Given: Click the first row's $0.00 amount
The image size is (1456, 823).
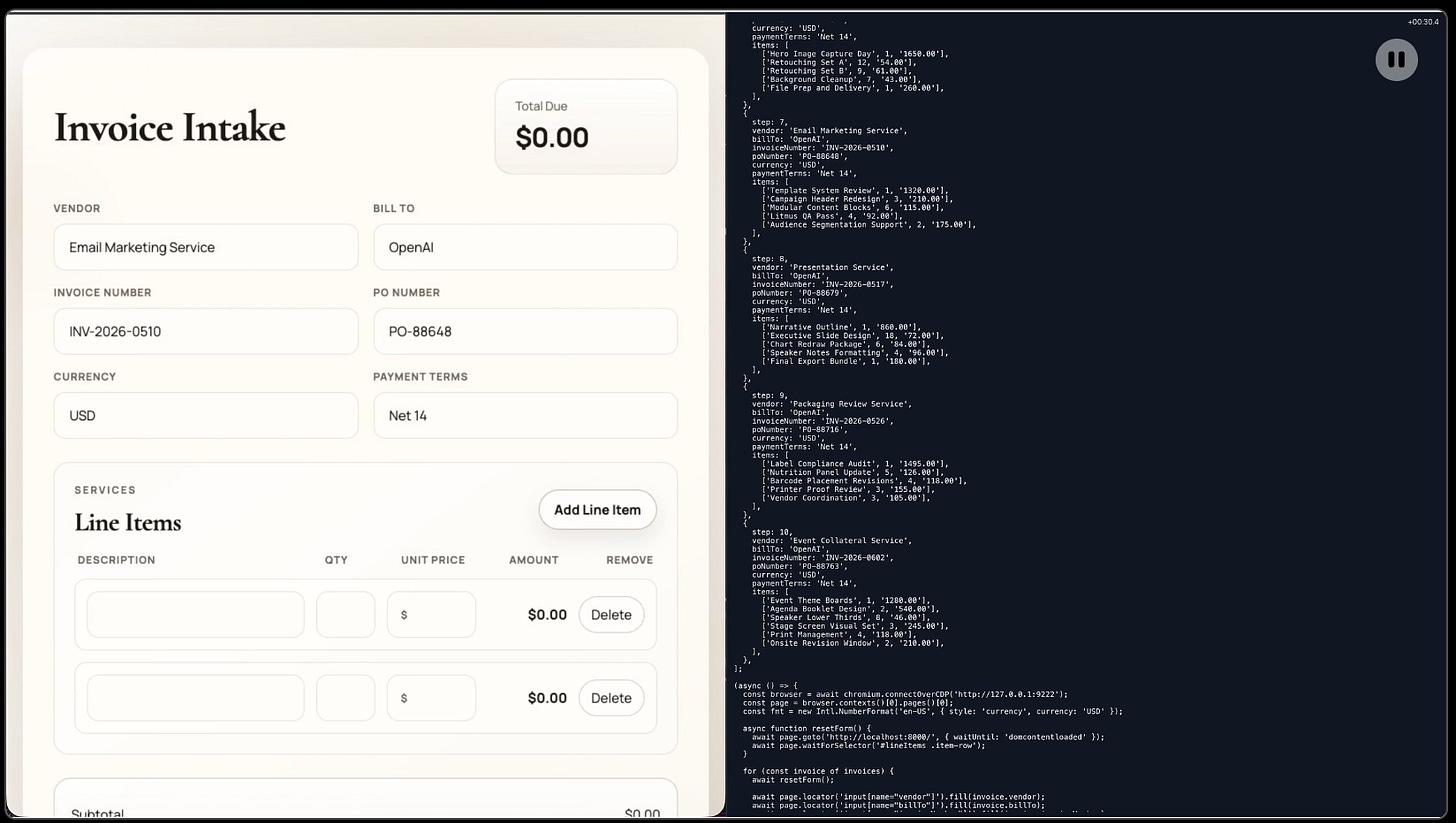Looking at the screenshot, I should pos(547,615).
